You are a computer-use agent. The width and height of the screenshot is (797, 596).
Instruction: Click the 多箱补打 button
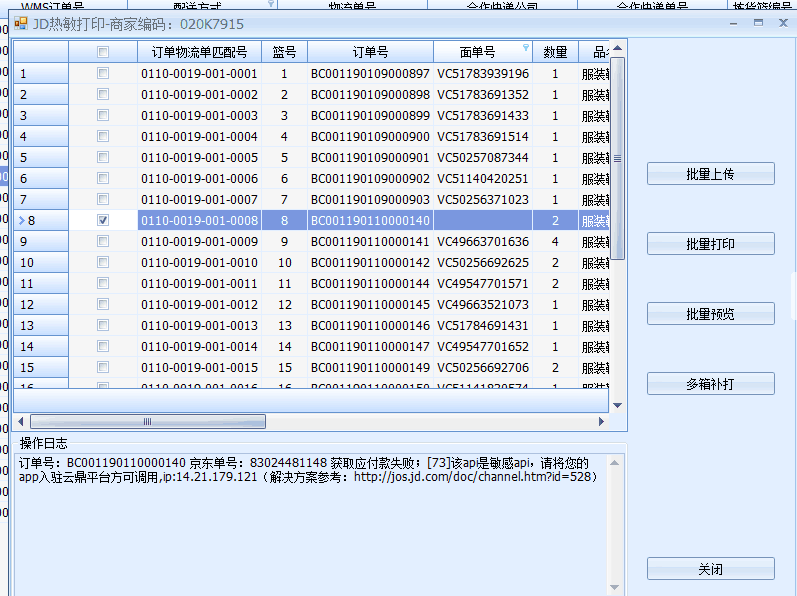(711, 384)
